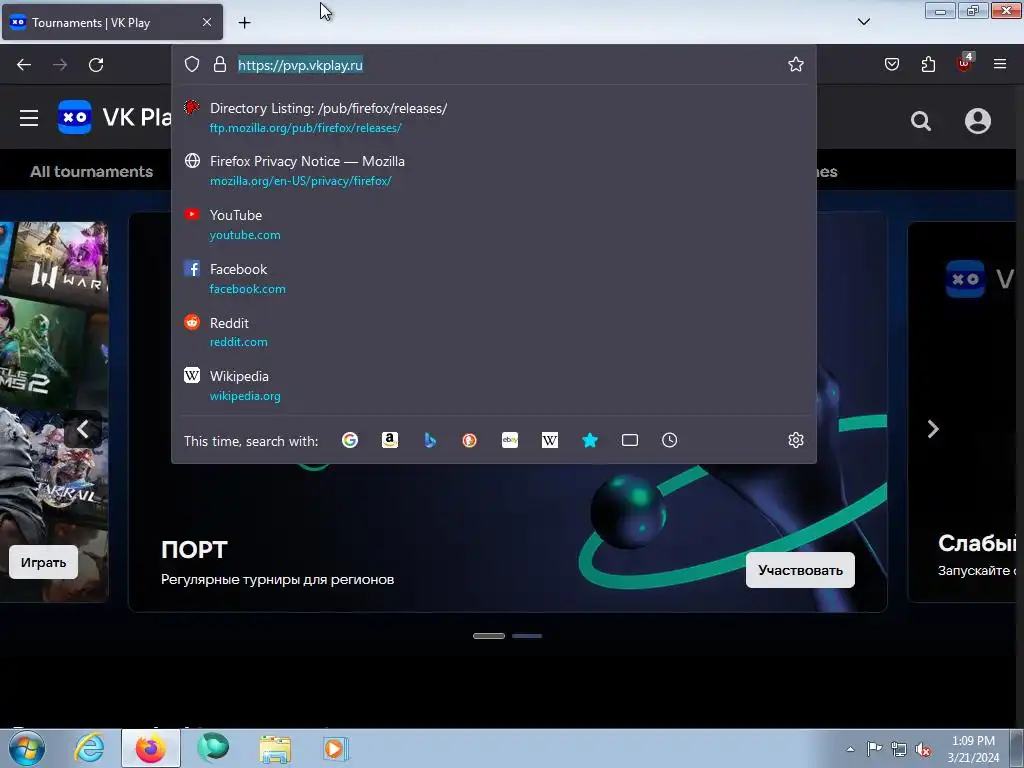Open the Windows Start menu

[x=26, y=748]
